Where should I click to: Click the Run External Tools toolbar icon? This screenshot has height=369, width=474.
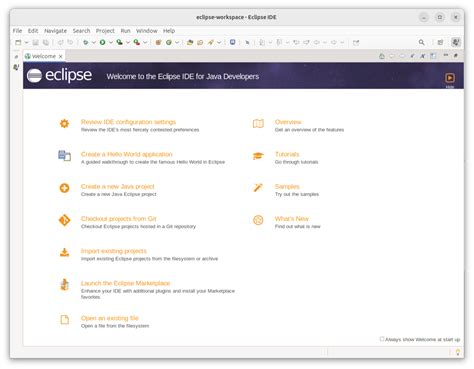point(136,42)
